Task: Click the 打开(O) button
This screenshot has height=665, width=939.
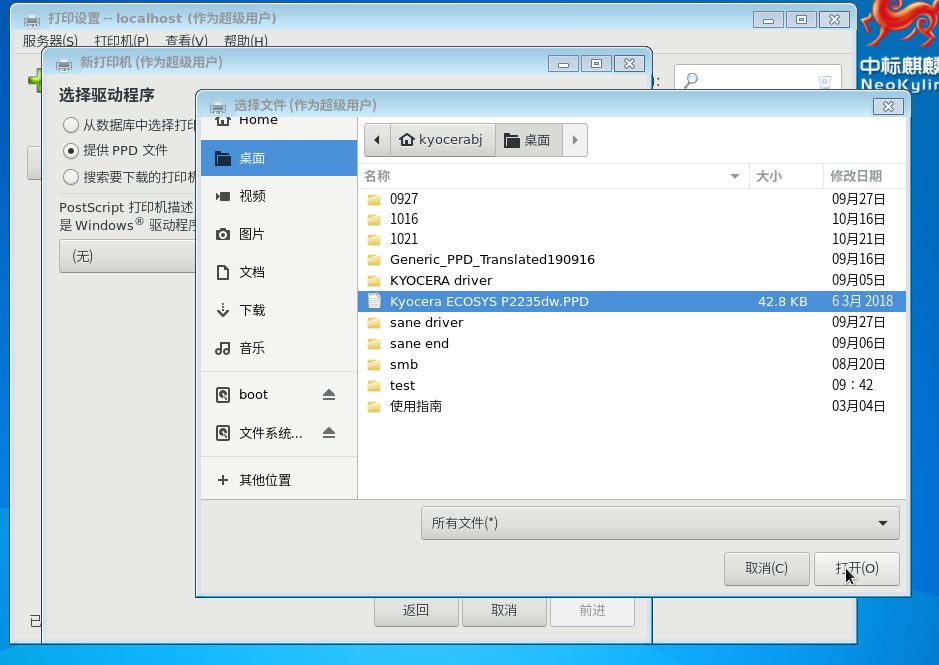Action: pyautogui.click(x=856, y=568)
